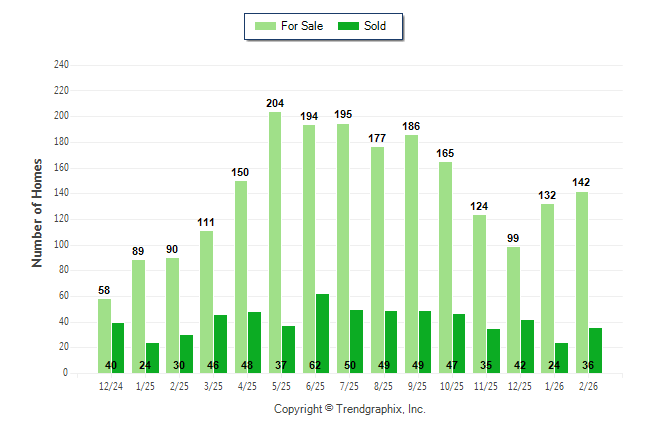Select the 12/25 Sold bar labeled 42
This screenshot has height=434, width=646.
click(x=527, y=346)
